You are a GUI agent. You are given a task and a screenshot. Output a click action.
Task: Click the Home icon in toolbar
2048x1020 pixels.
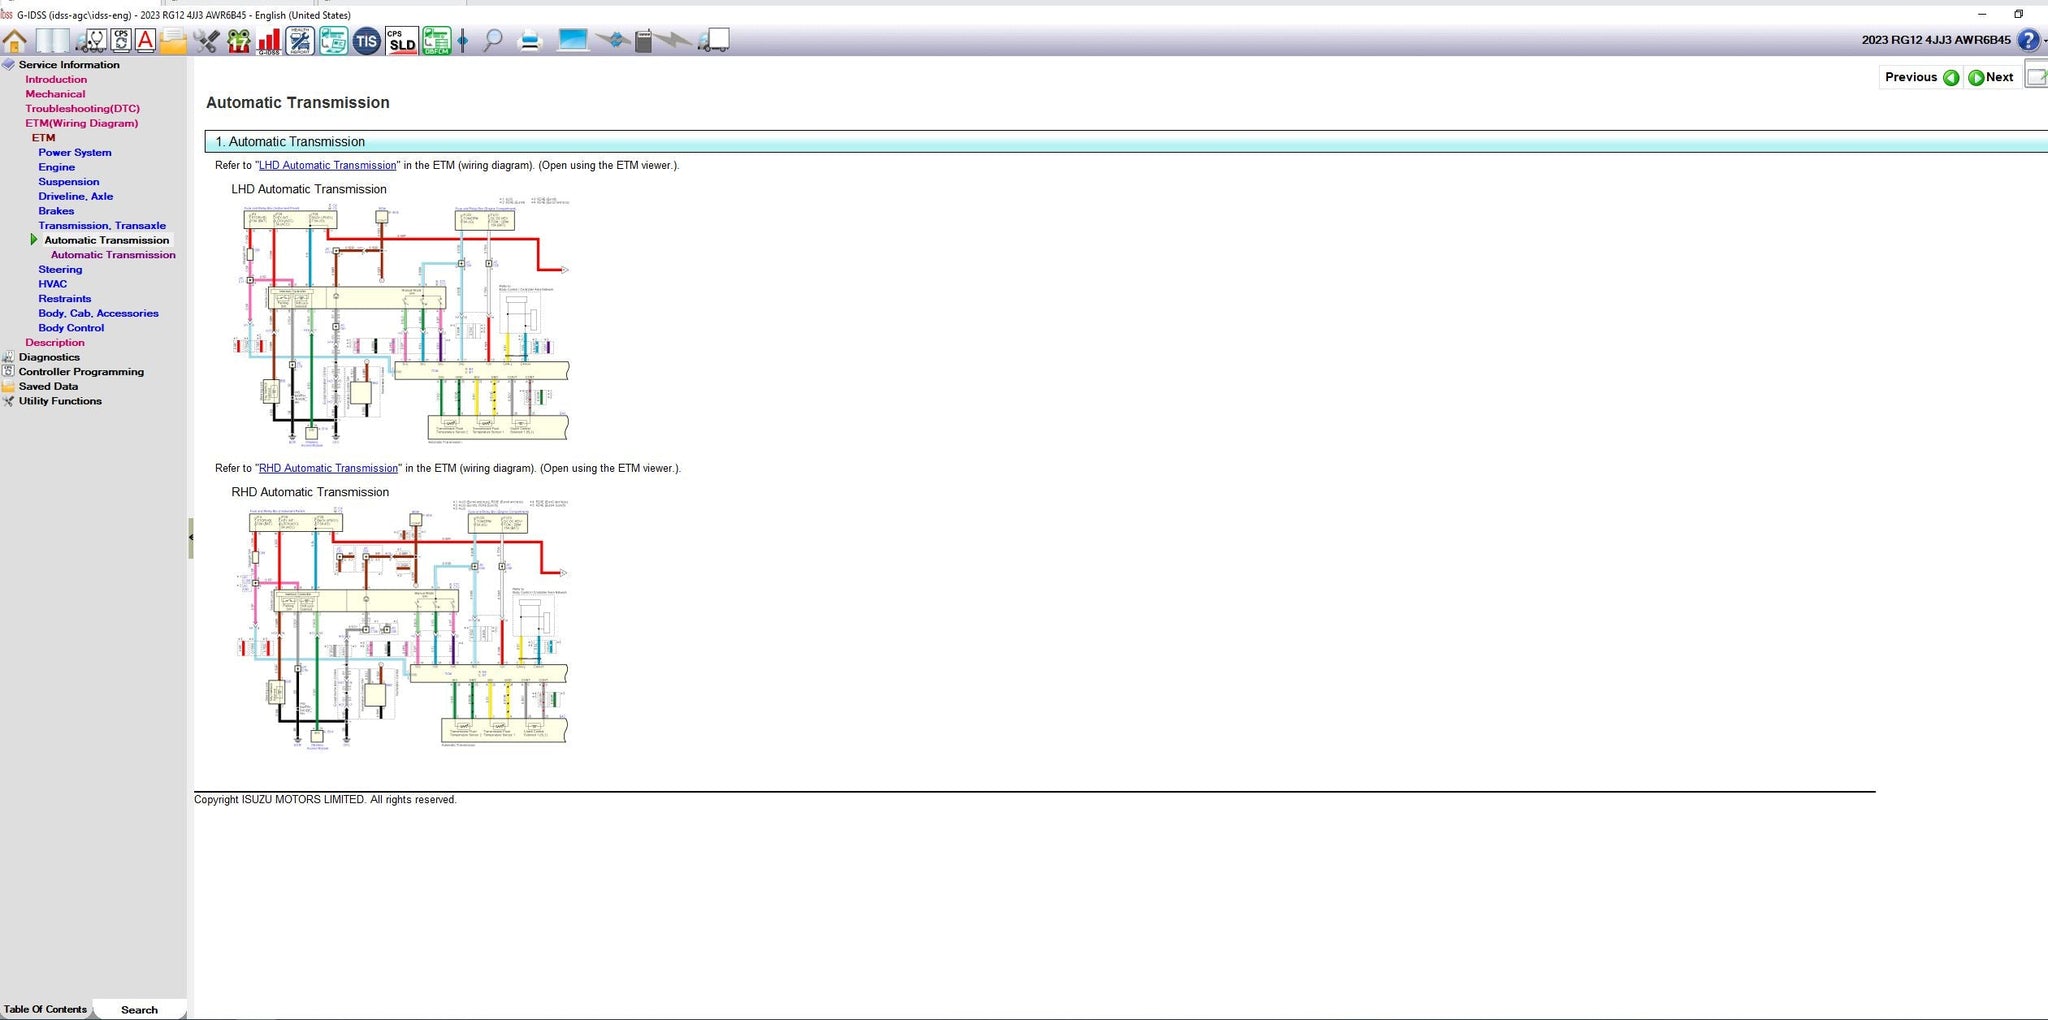[x=15, y=41]
